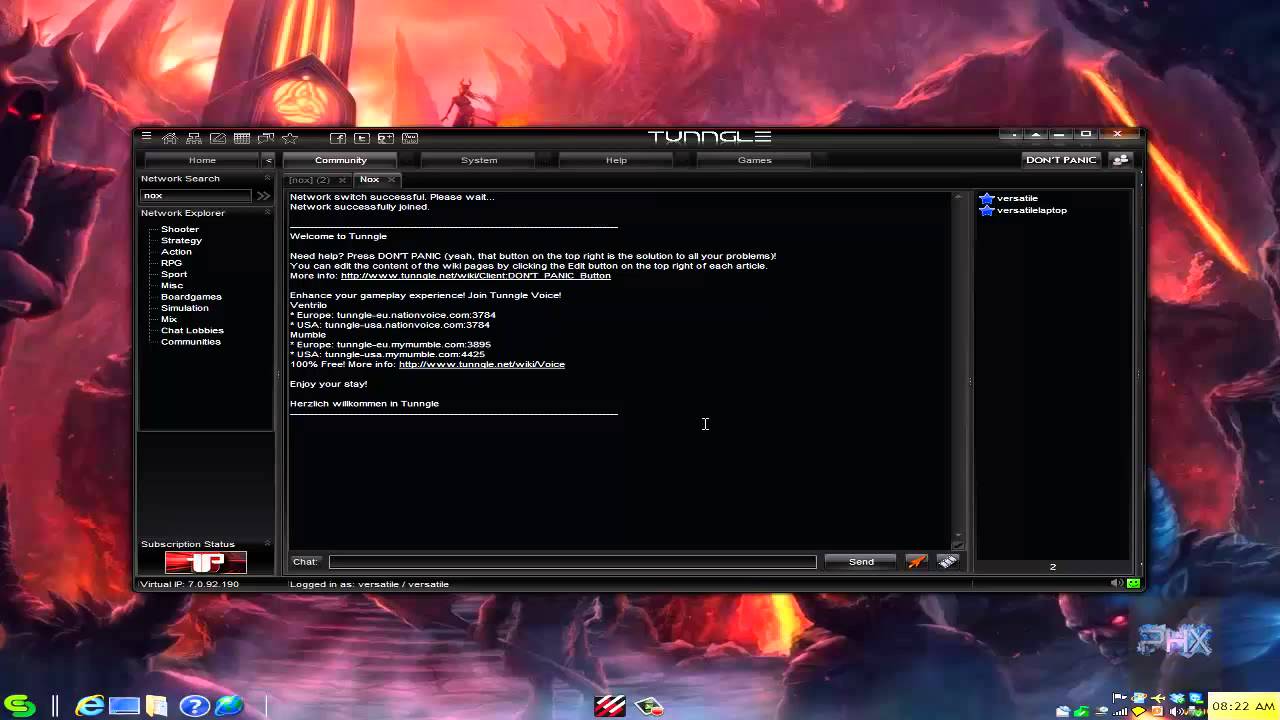The width and height of the screenshot is (1280, 720).
Task: Expand the Strategy category
Action: tap(181, 240)
